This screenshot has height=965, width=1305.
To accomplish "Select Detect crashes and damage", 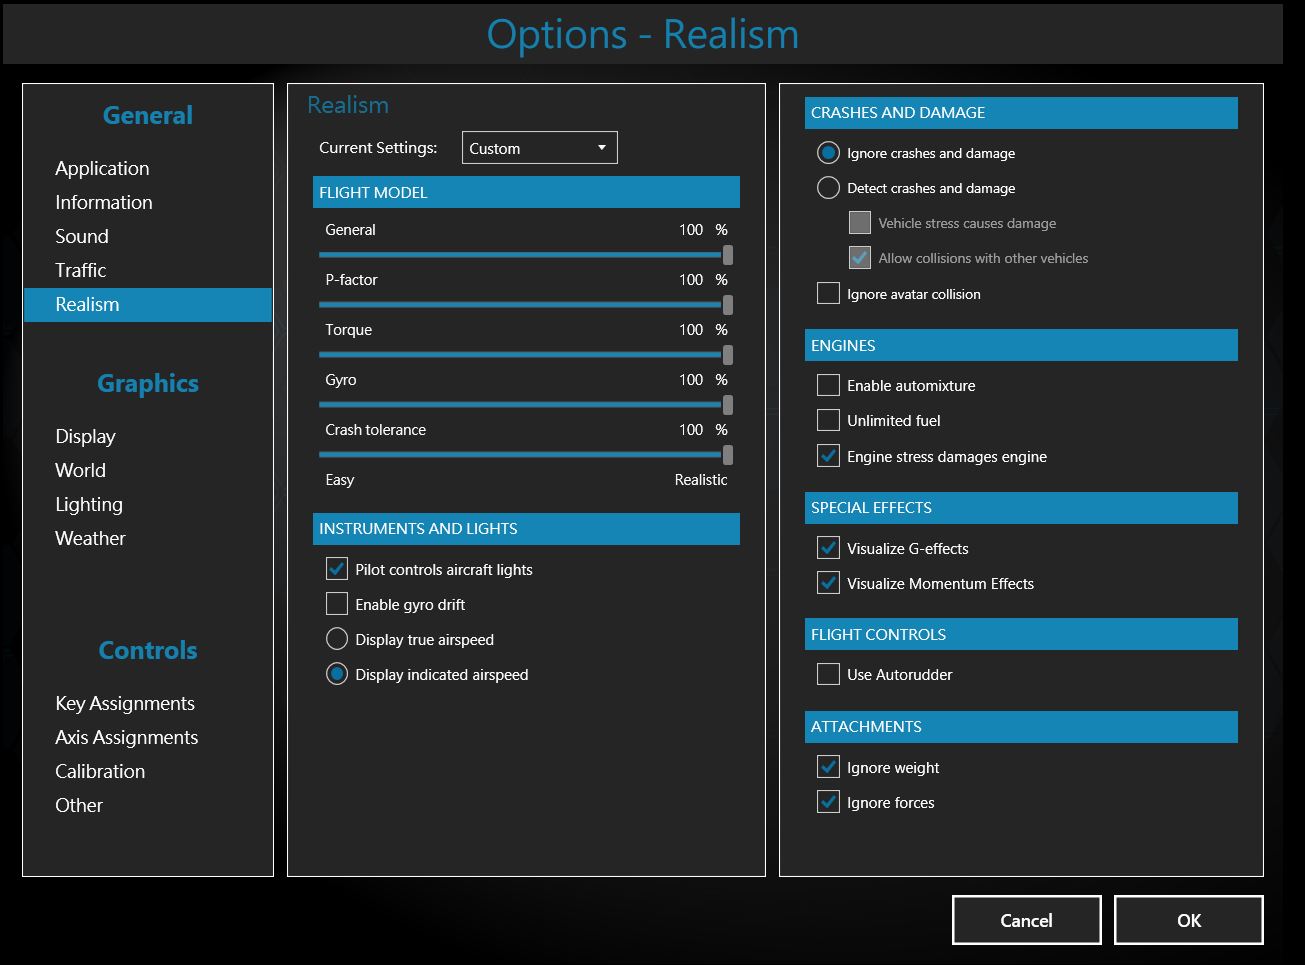I will (x=828, y=188).
